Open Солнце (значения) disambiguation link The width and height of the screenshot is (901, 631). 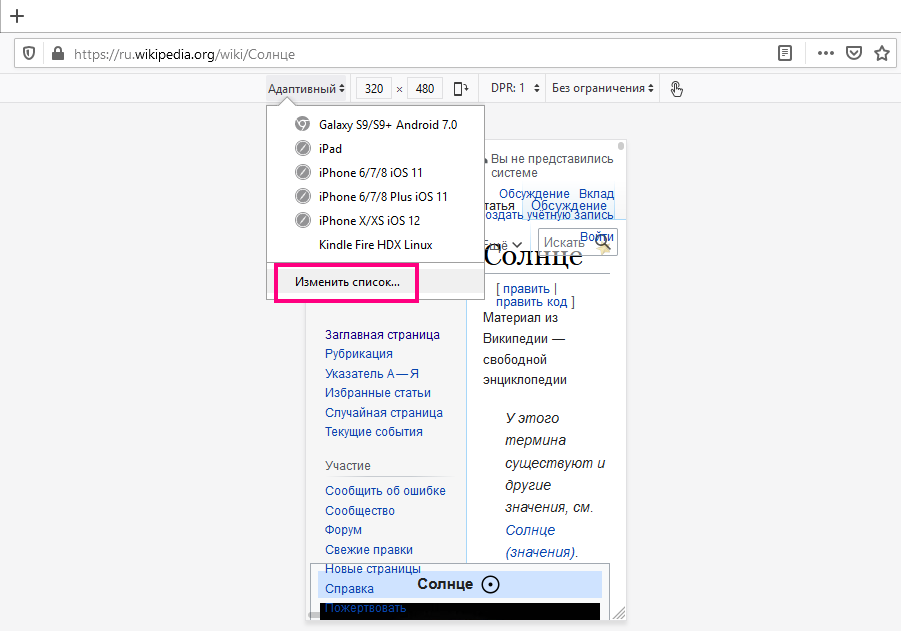tap(541, 541)
